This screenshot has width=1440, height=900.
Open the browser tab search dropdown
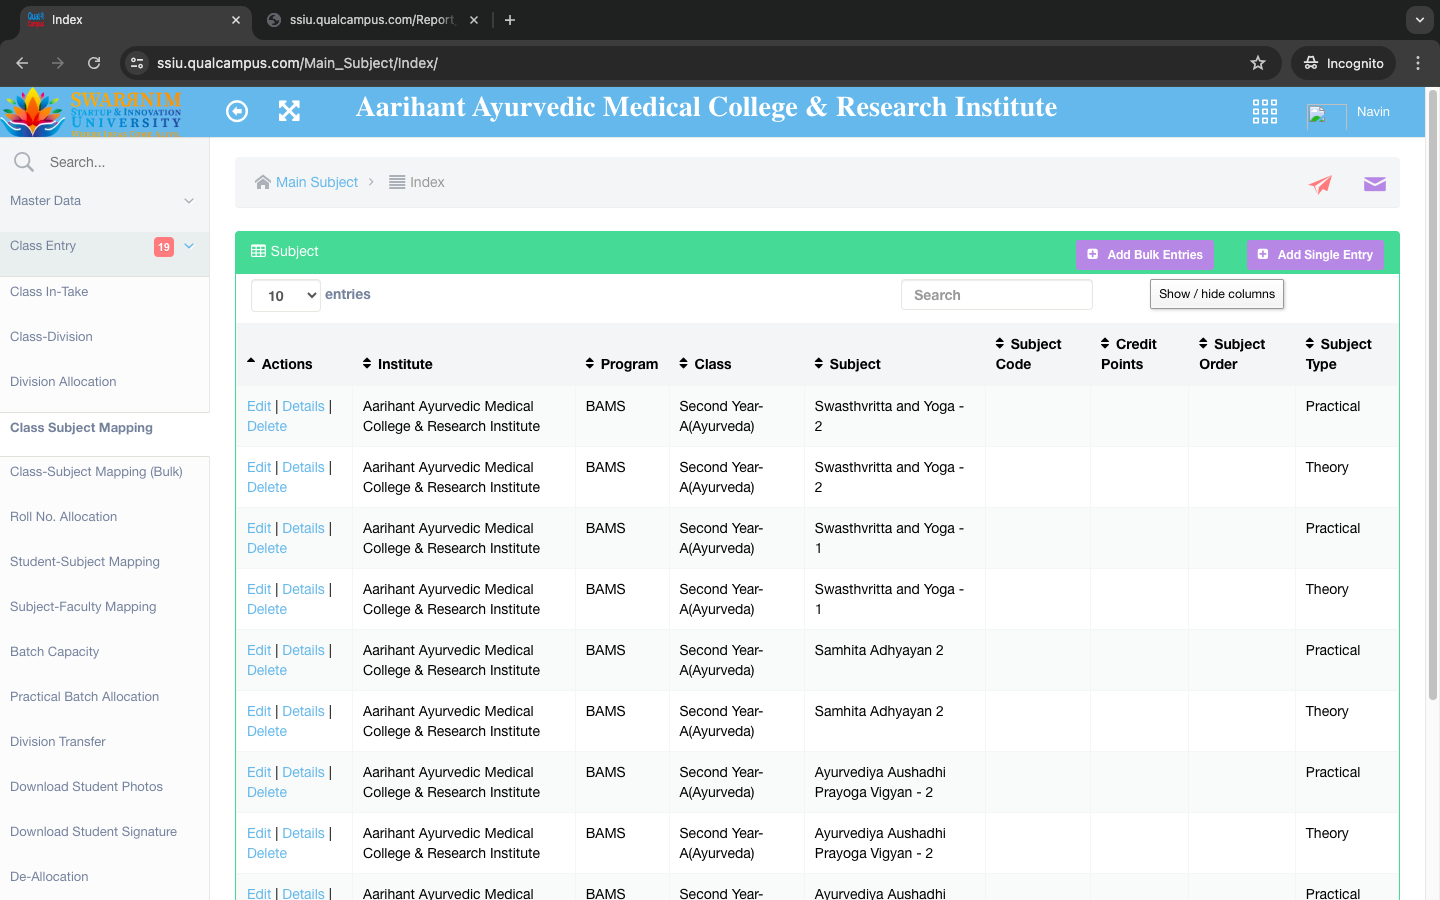click(1420, 20)
